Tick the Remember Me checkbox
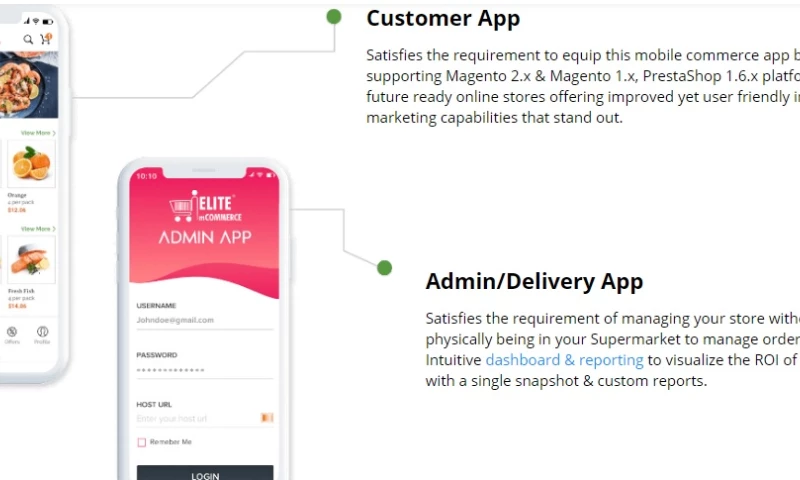 coord(141,442)
